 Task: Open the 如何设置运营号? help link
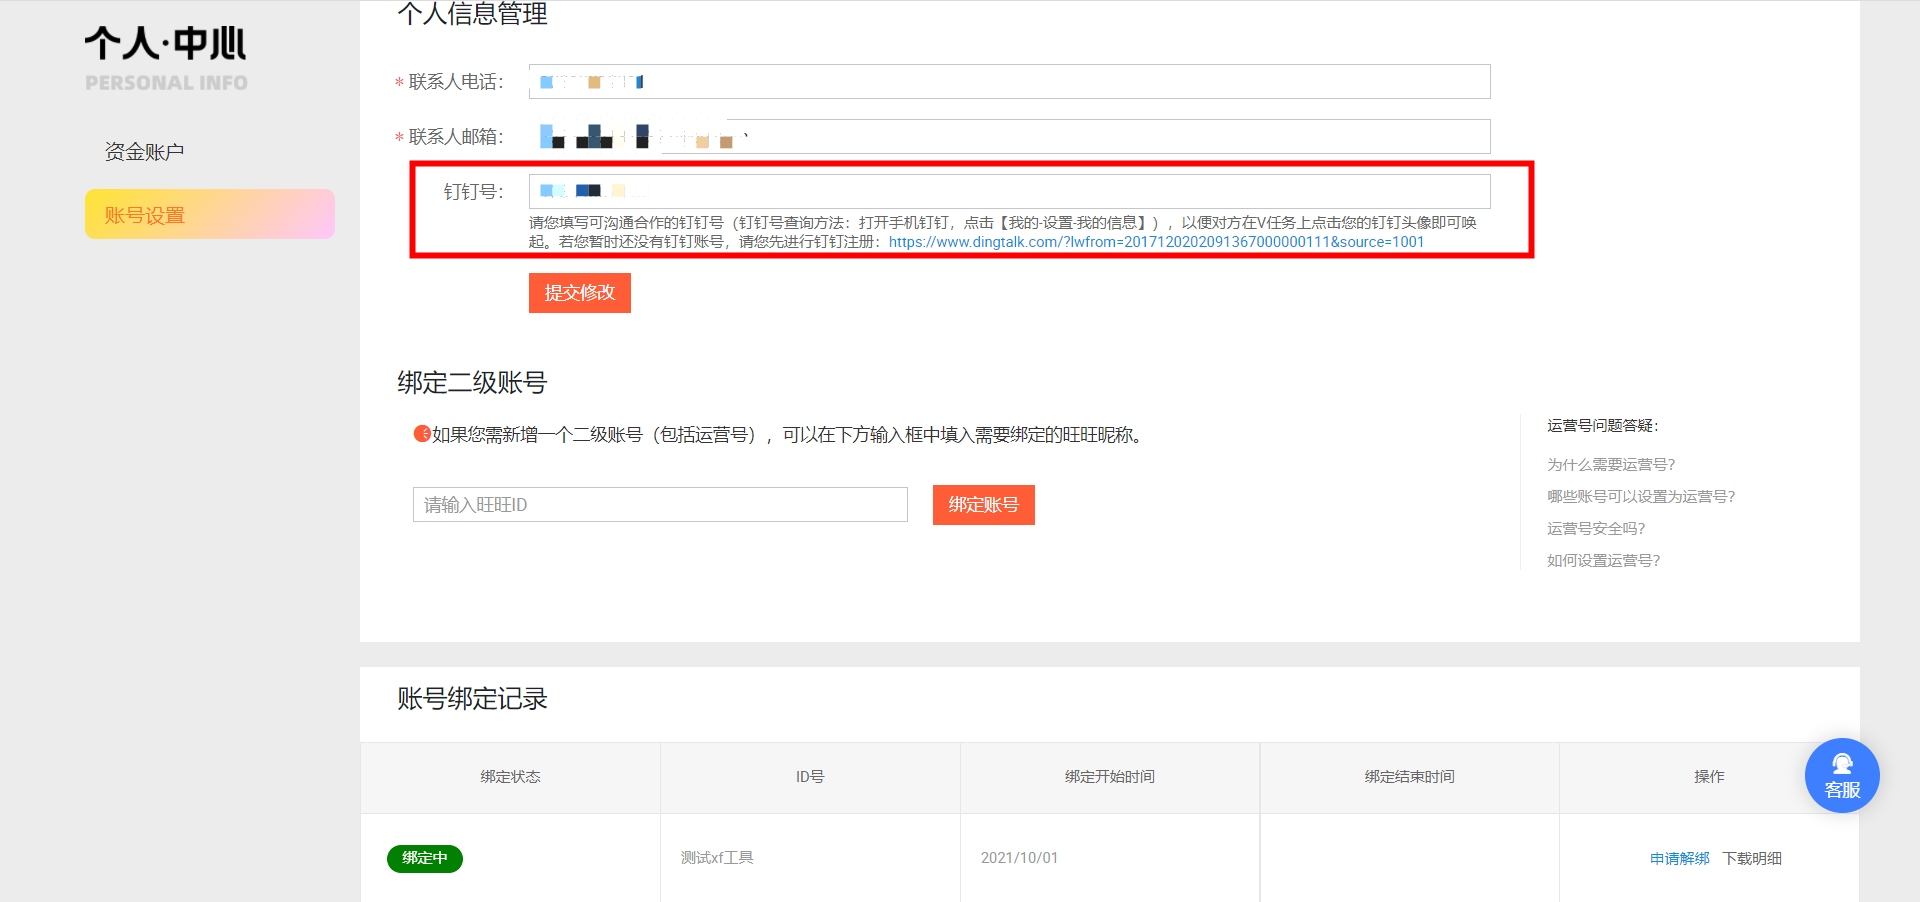[1604, 561]
